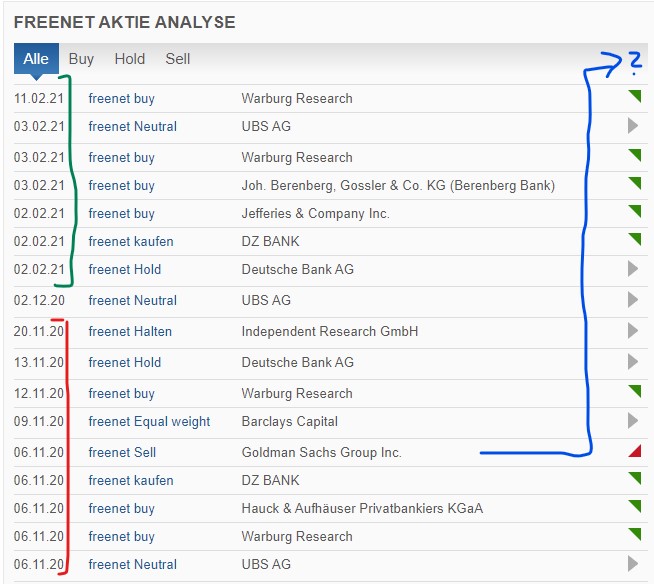Click gray arrow for UBS AG 02.12.20
Viewport: 654px width, 584px height.
(x=633, y=300)
